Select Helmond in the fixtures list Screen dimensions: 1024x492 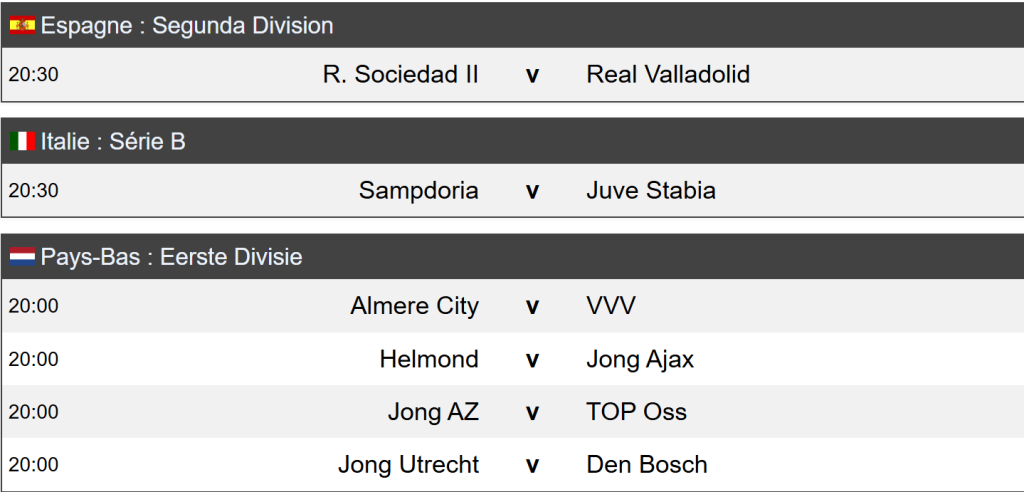[x=429, y=359]
